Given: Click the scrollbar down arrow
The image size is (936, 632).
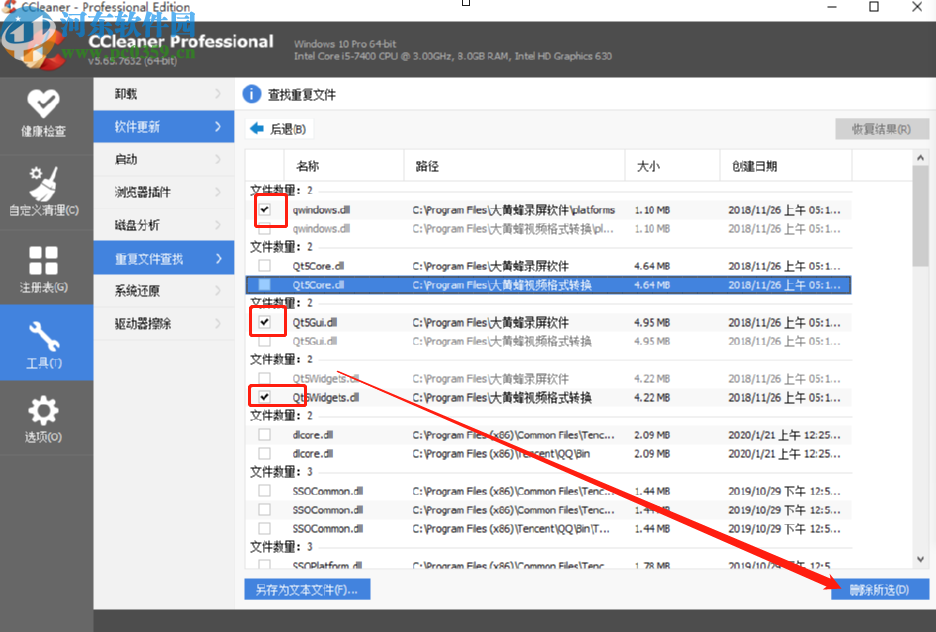Looking at the screenshot, I should pyautogui.click(x=920, y=559).
